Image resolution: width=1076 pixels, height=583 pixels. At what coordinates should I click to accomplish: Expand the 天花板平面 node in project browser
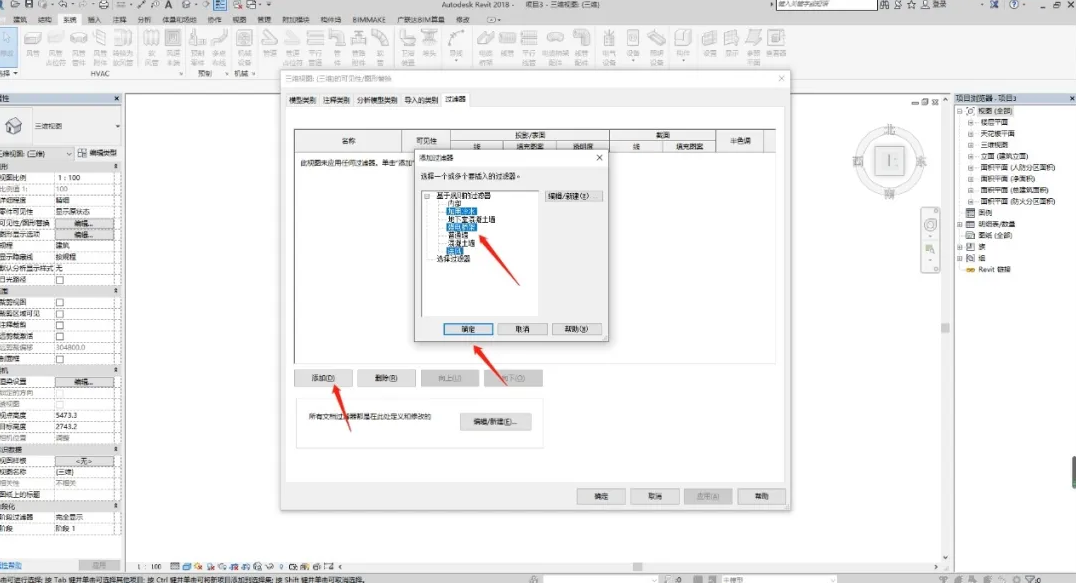point(970,134)
